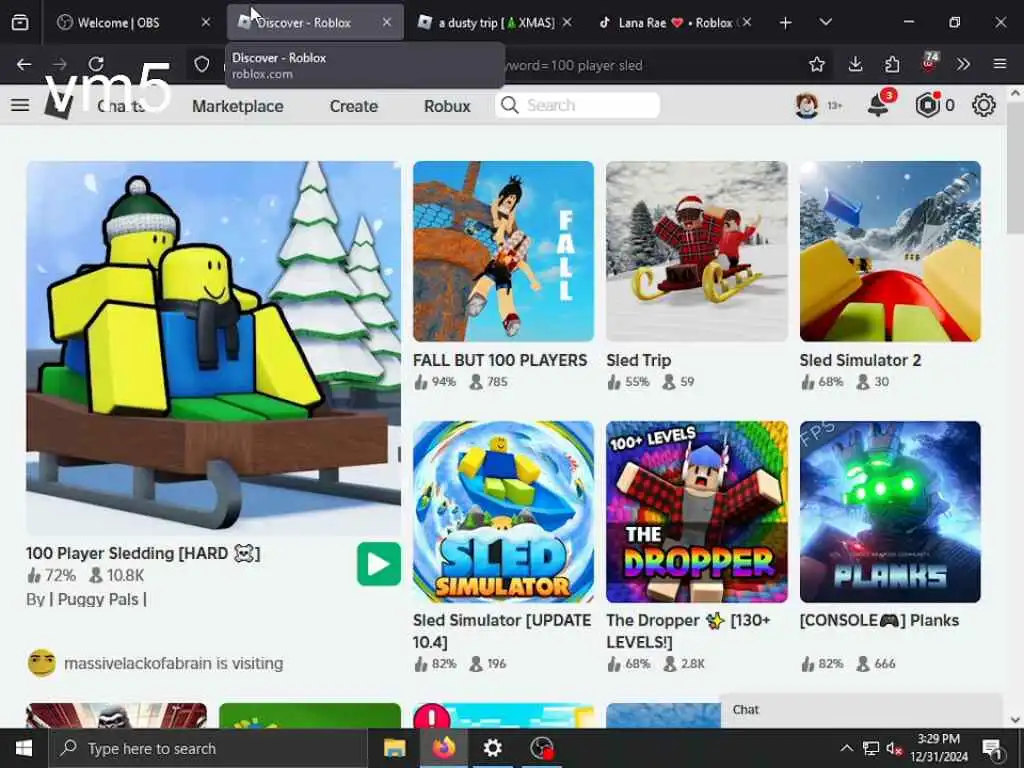Click the FALL BUT 100 PLAYERS title
Image resolution: width=1024 pixels, height=768 pixels.
[x=500, y=360]
